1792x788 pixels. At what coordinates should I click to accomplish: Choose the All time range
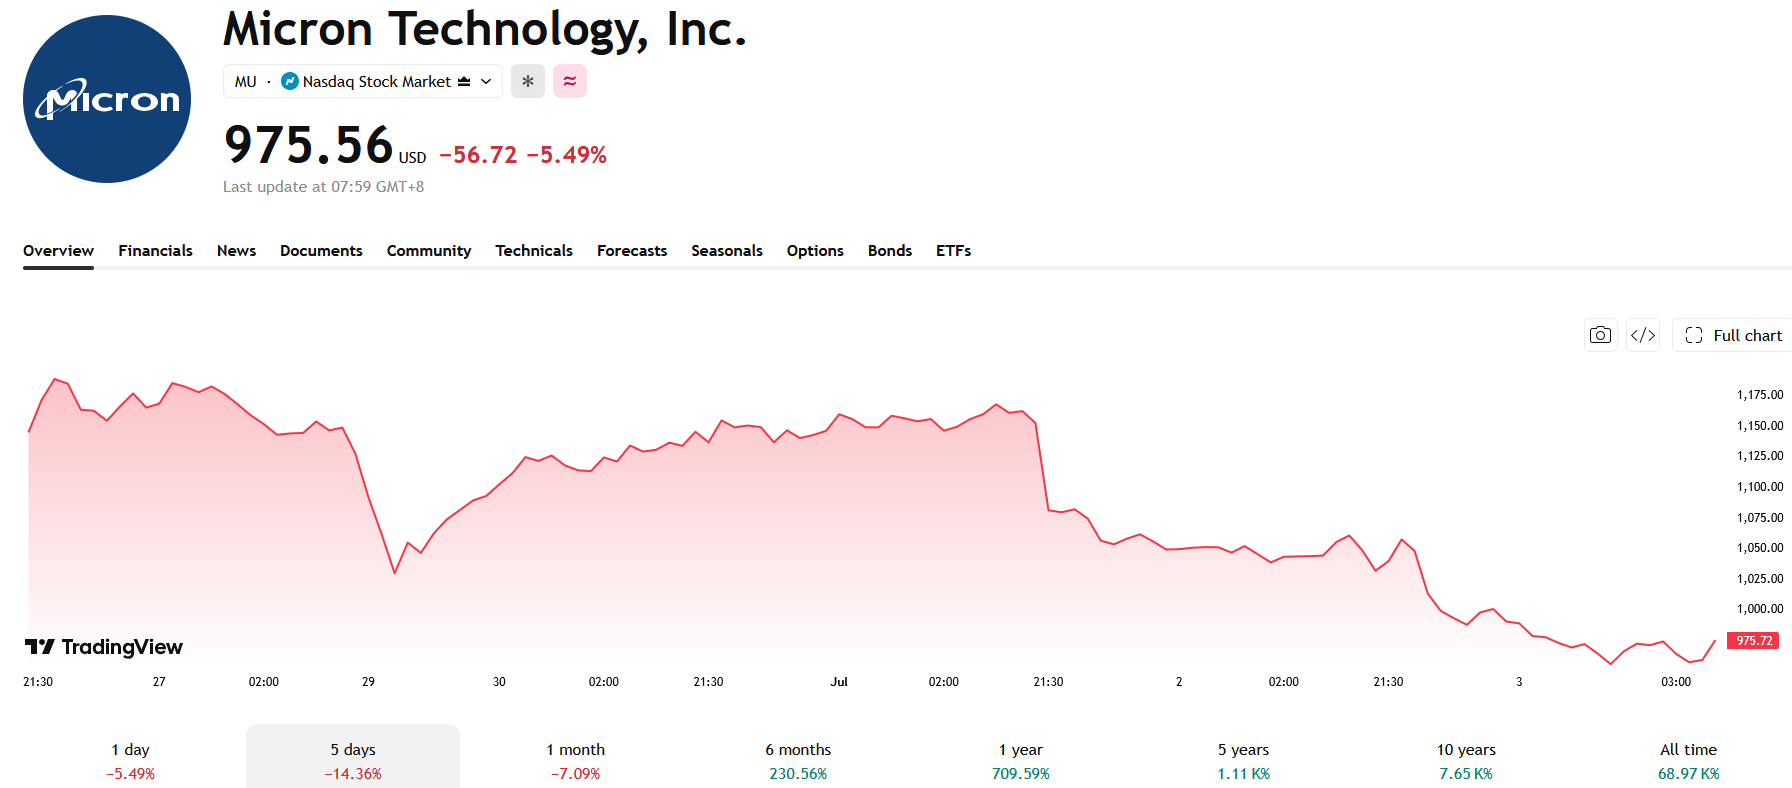click(x=1688, y=760)
